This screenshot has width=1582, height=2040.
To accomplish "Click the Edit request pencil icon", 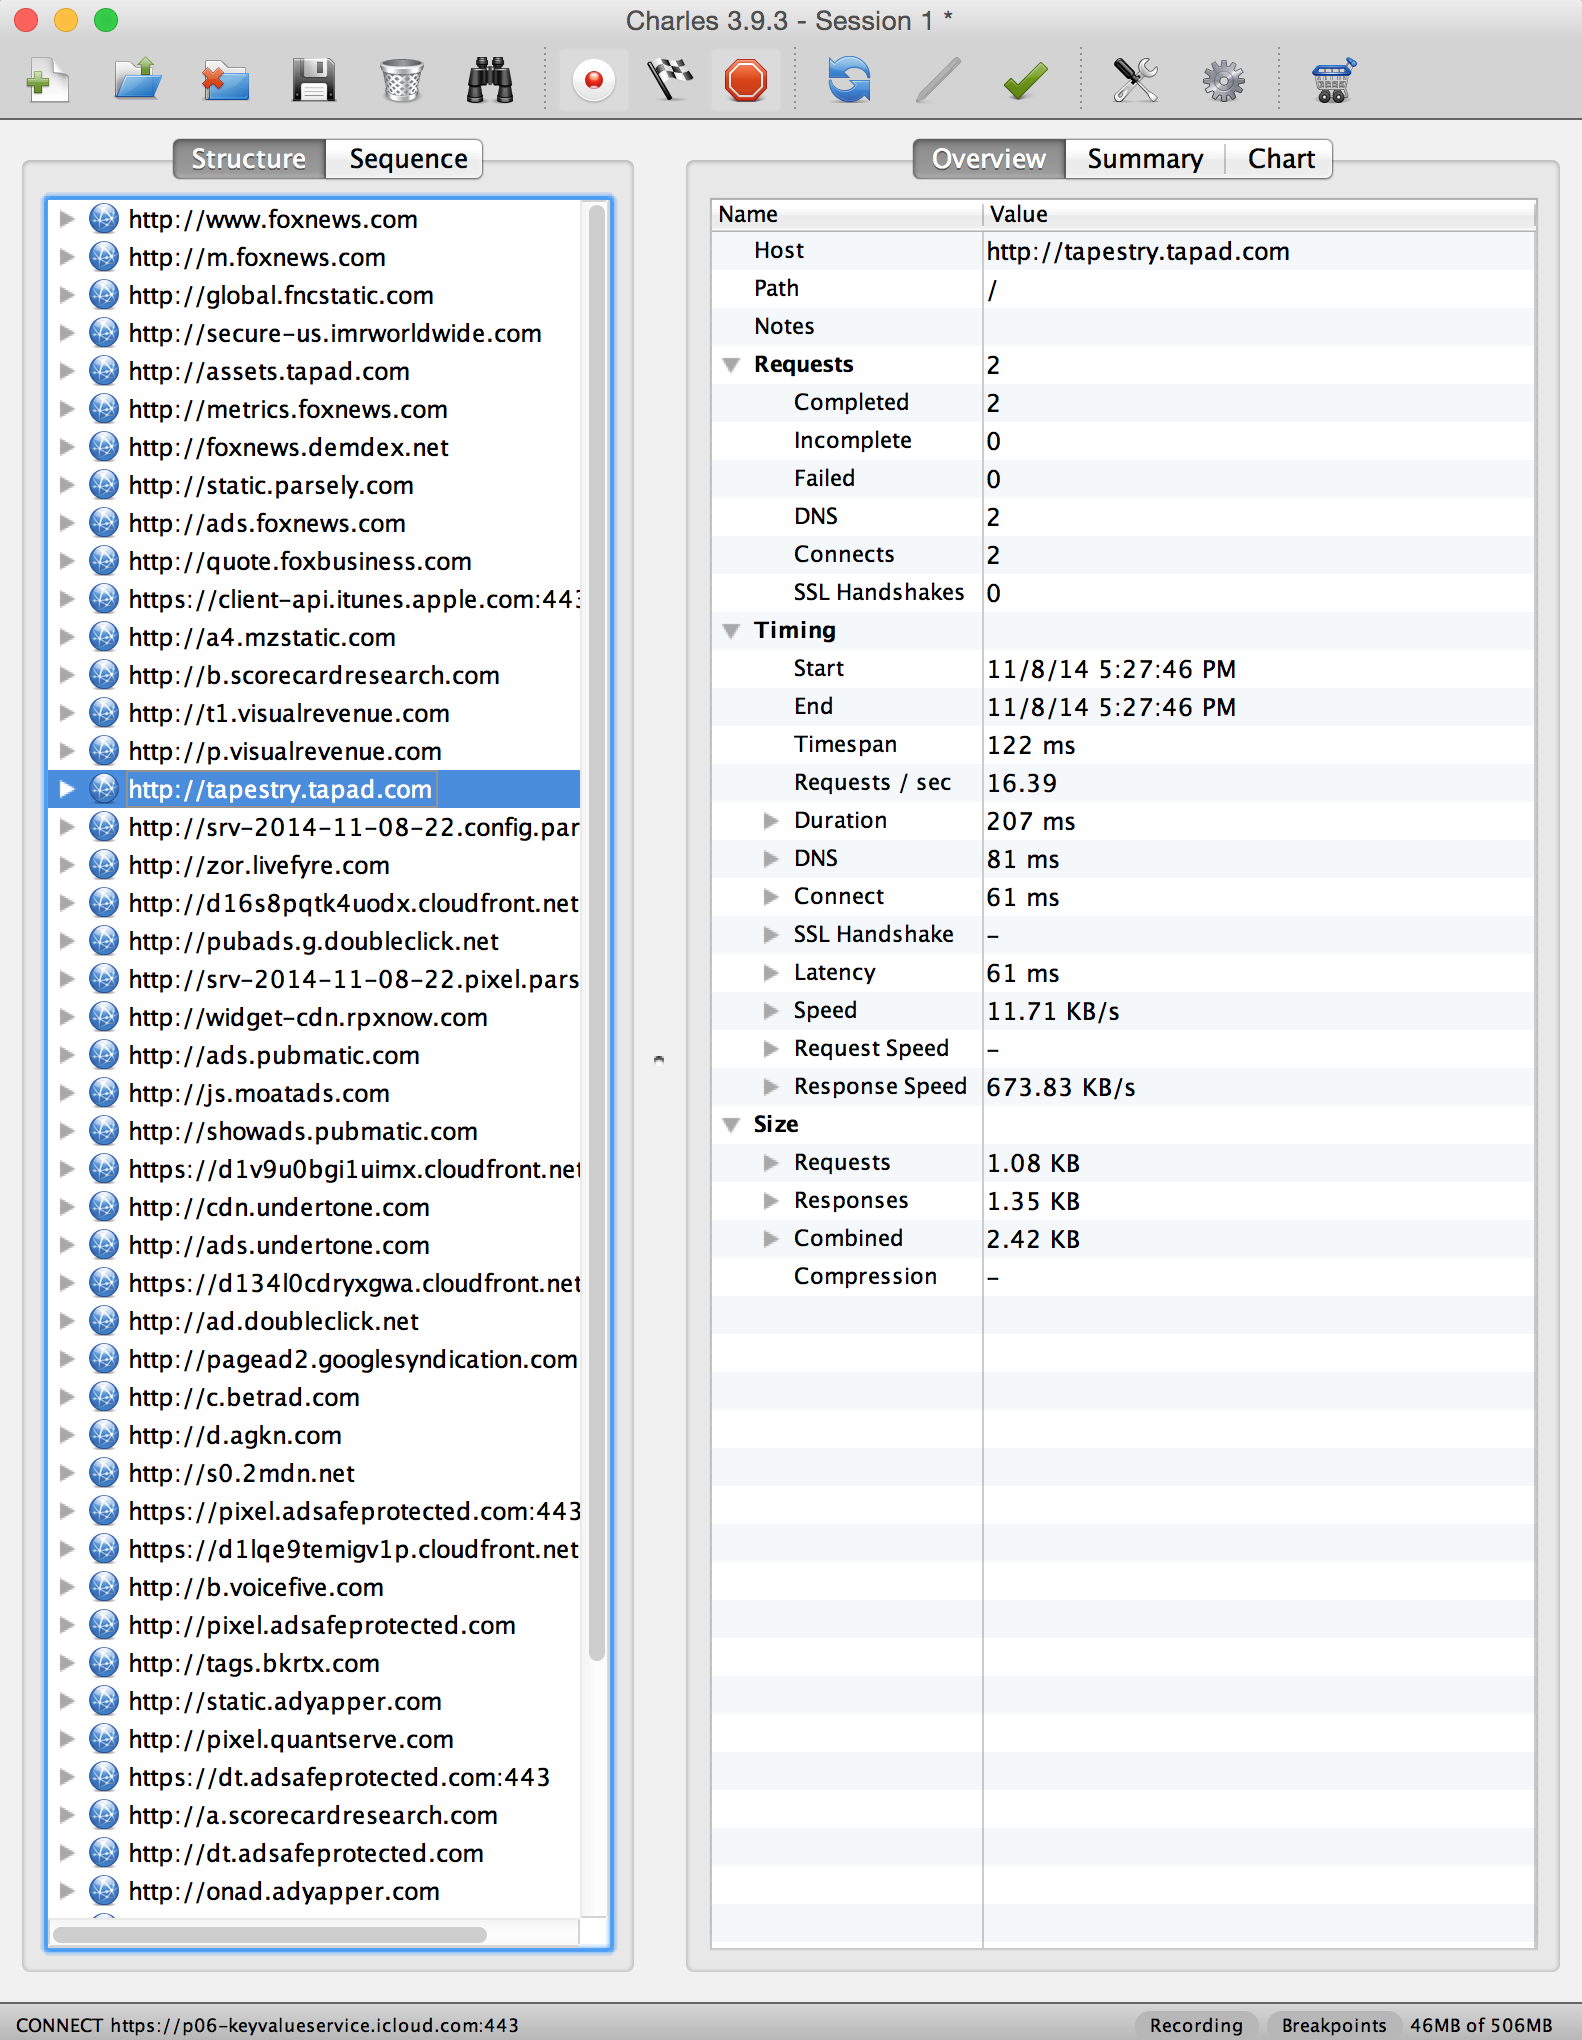I will pos(937,80).
